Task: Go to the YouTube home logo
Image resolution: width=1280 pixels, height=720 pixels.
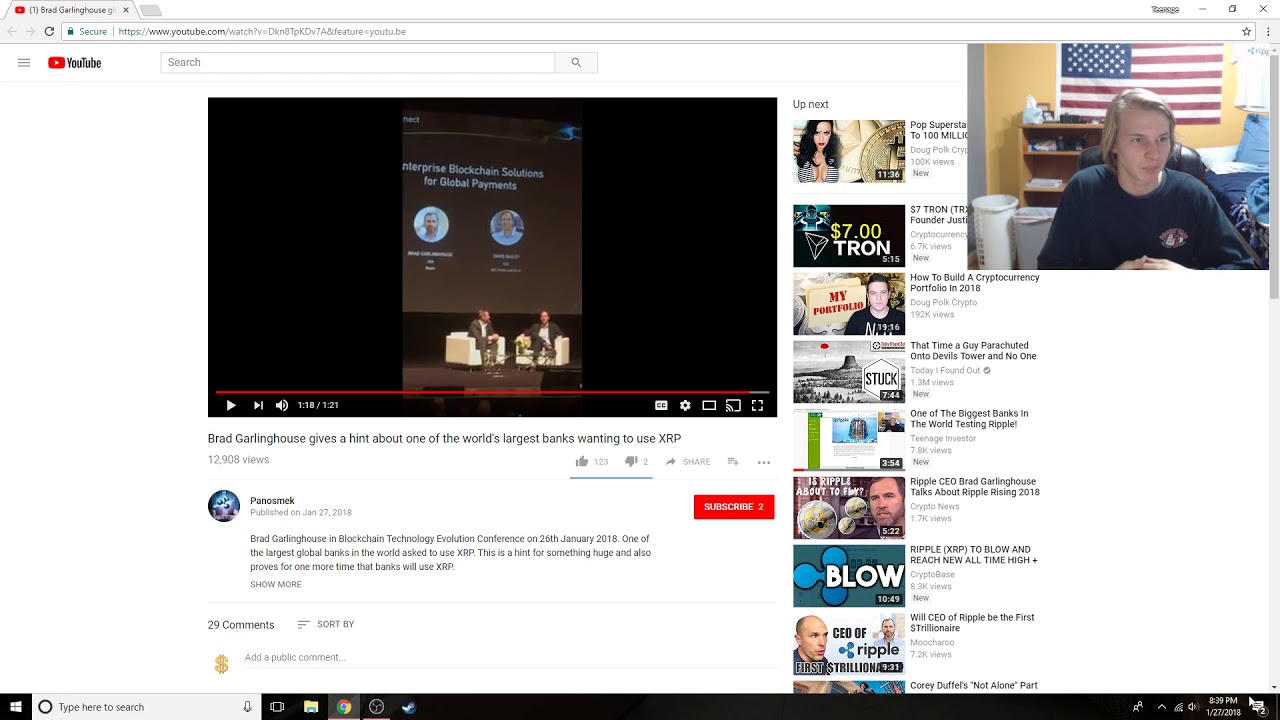Action: tap(75, 63)
